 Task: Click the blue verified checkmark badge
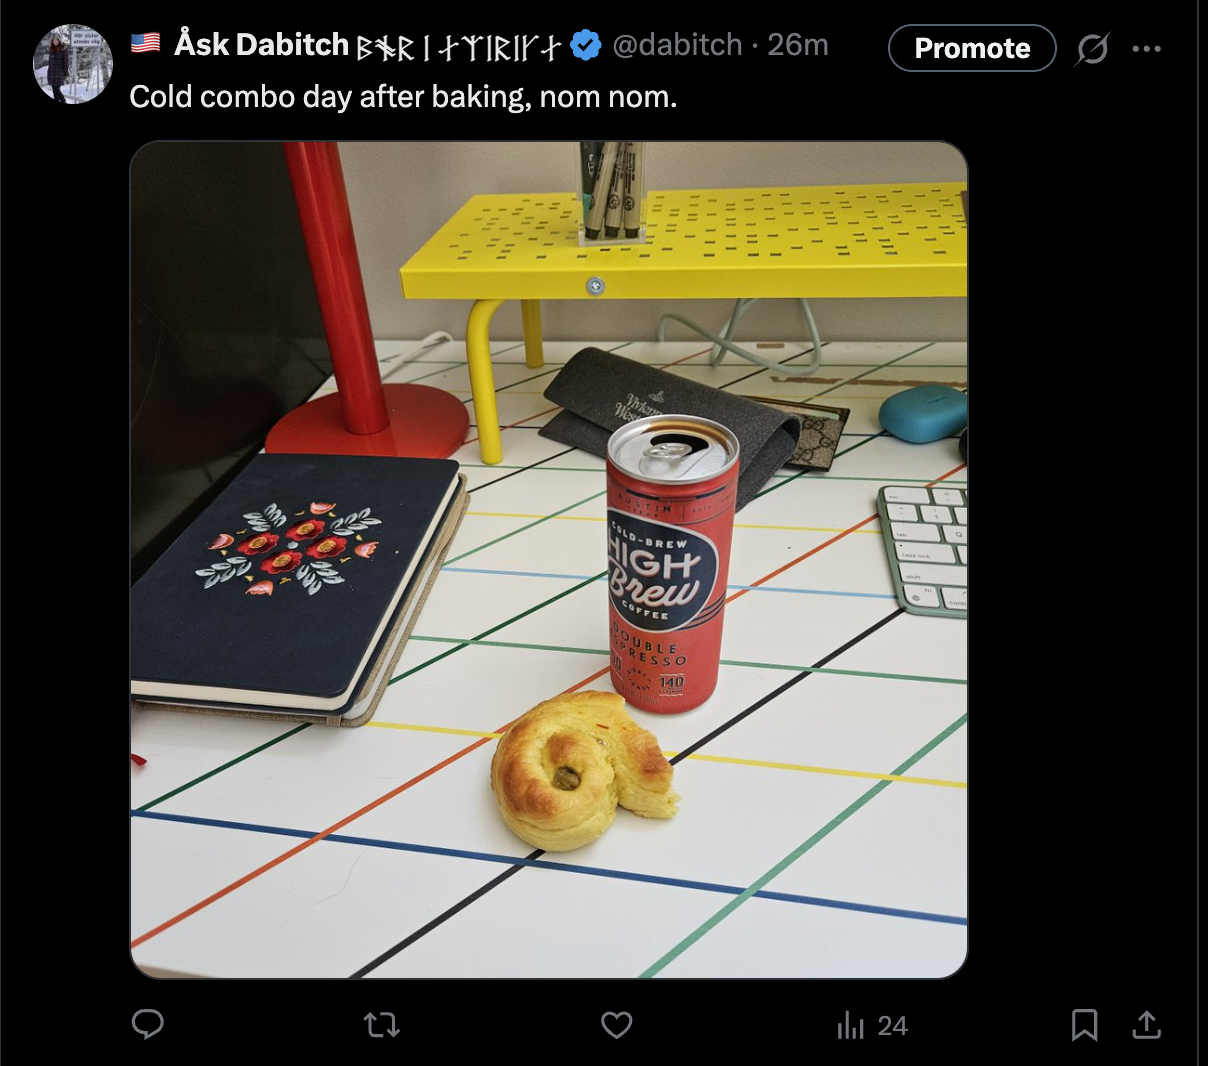[586, 45]
